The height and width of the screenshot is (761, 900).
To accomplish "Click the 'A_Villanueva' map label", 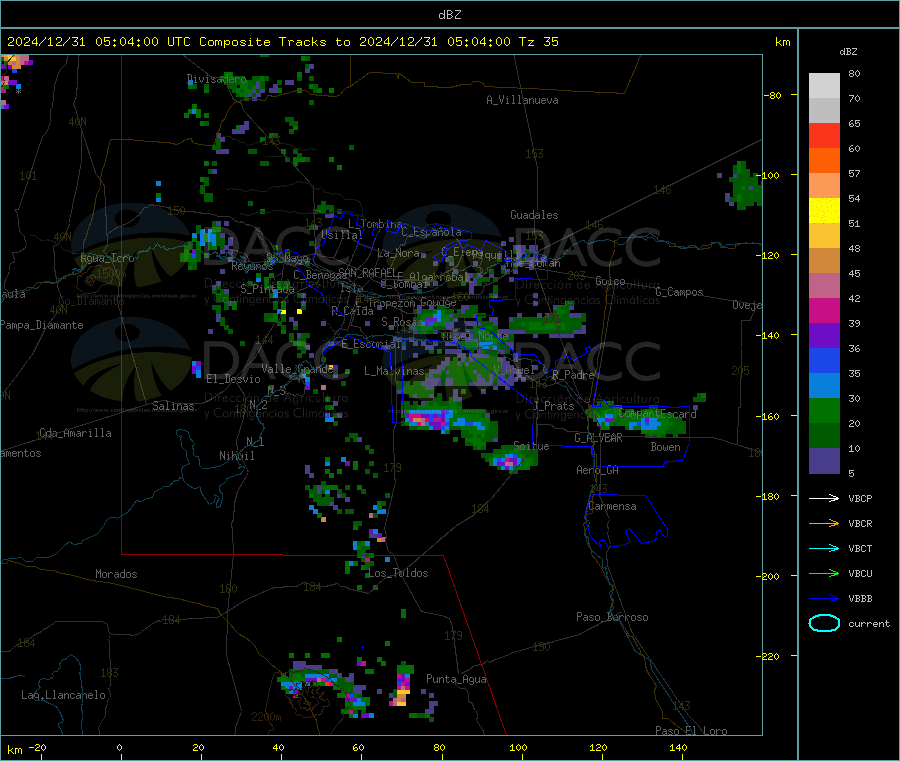I will 522,100.
